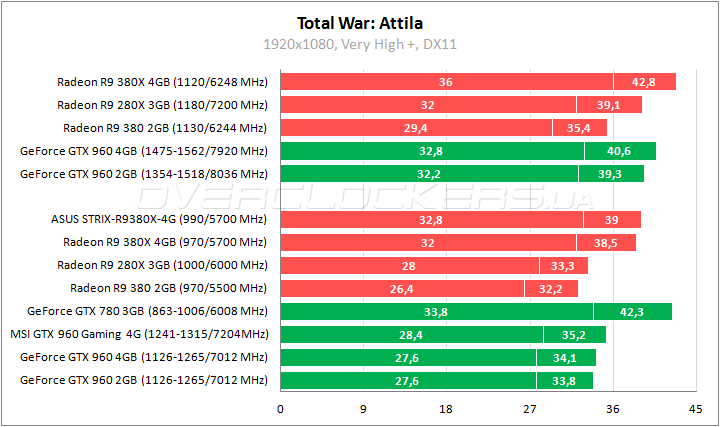Click GeForce GTX 960 2GB (1354-1518/8036 MHz) label

pos(144,174)
